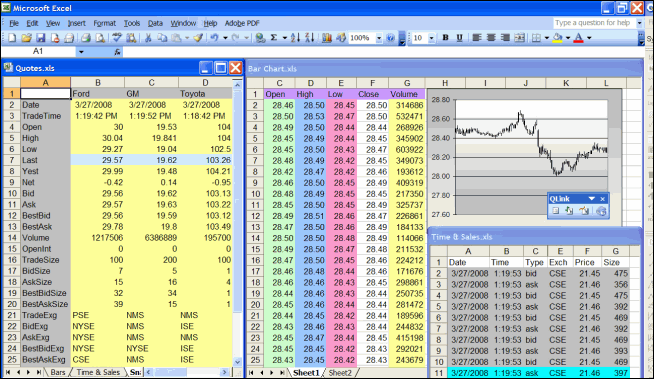Click the Print Preview icon

pos(100,38)
